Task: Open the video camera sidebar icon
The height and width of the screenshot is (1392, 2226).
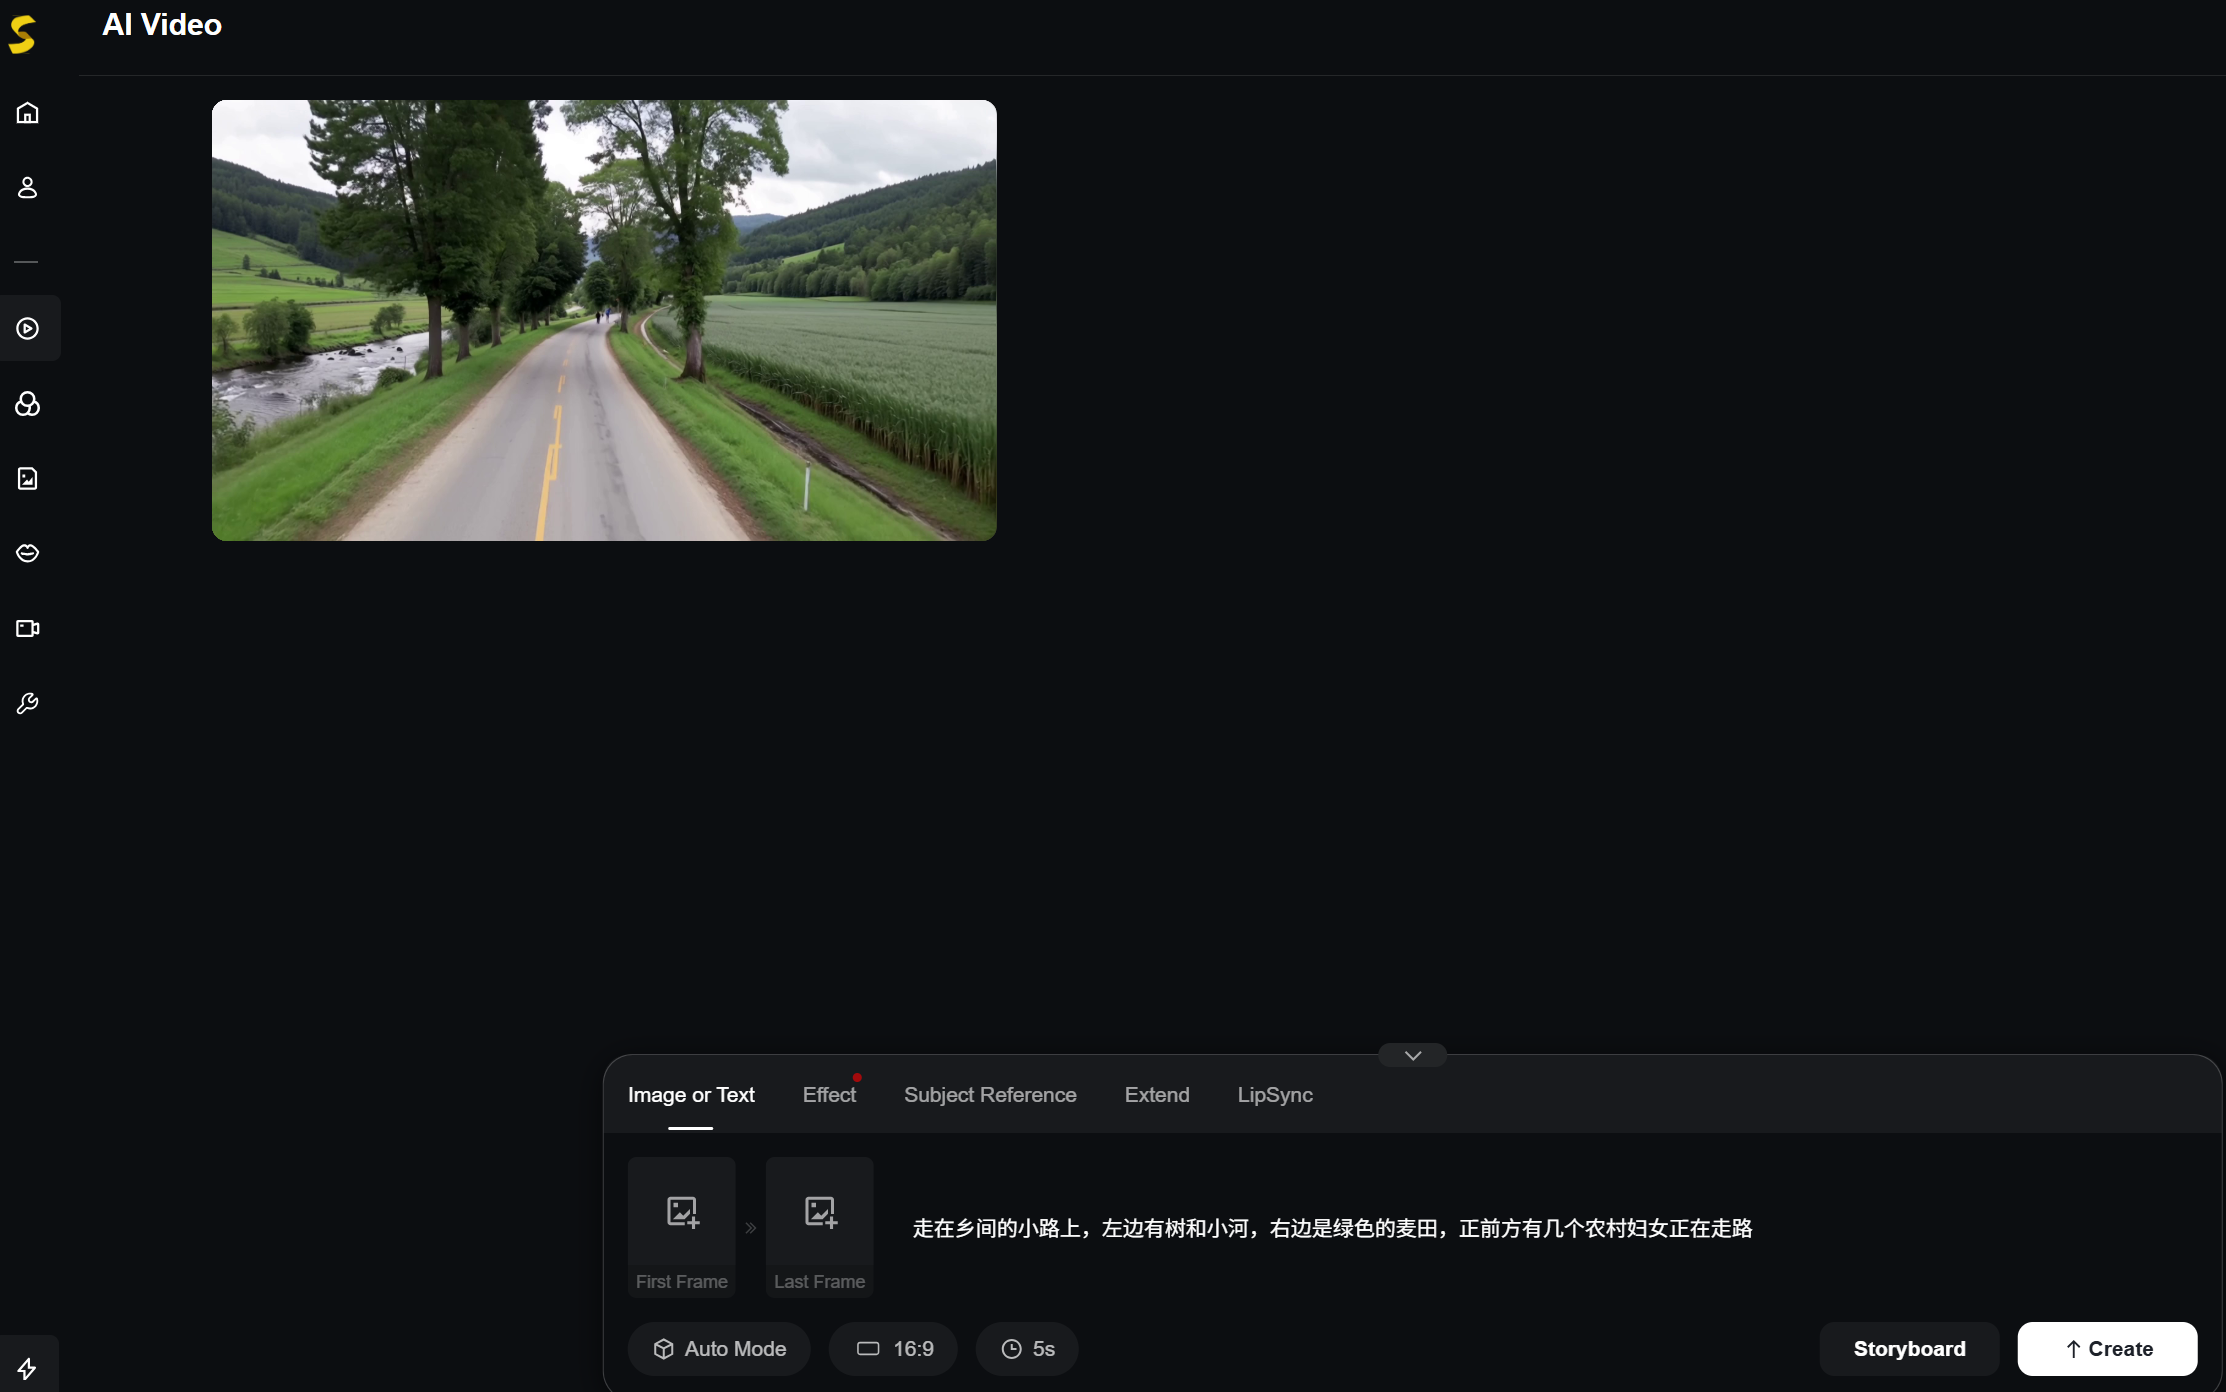Action: point(28,628)
